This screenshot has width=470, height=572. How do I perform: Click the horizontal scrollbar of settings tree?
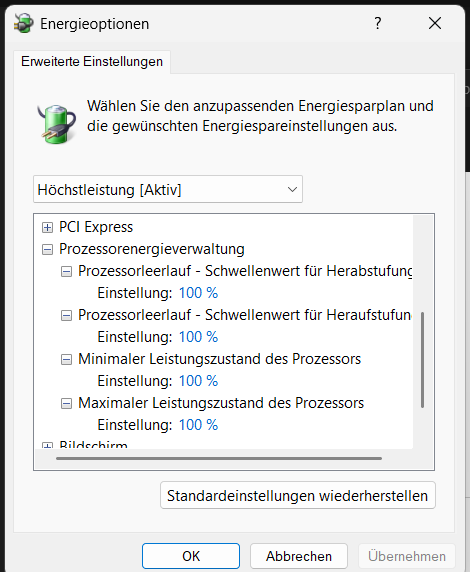pos(219,459)
